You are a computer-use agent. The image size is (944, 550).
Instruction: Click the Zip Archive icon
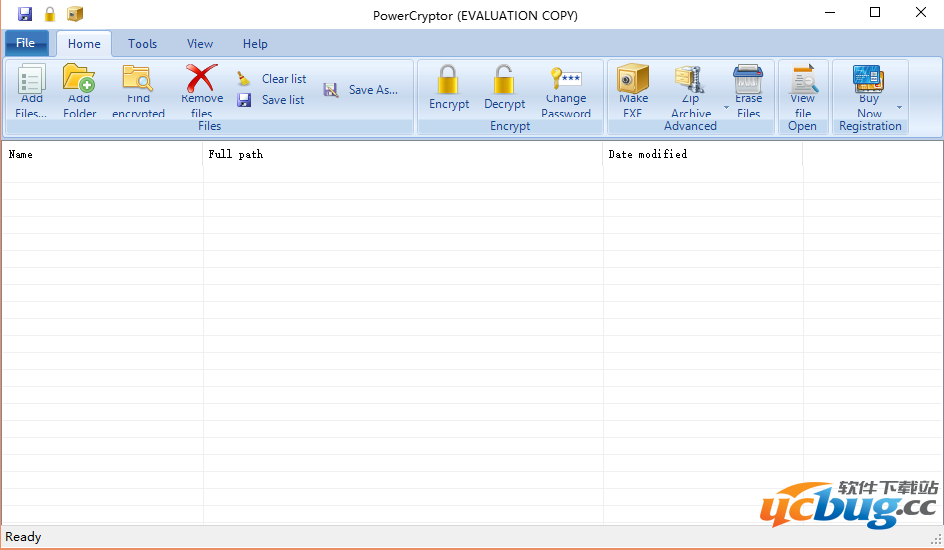[x=691, y=79]
